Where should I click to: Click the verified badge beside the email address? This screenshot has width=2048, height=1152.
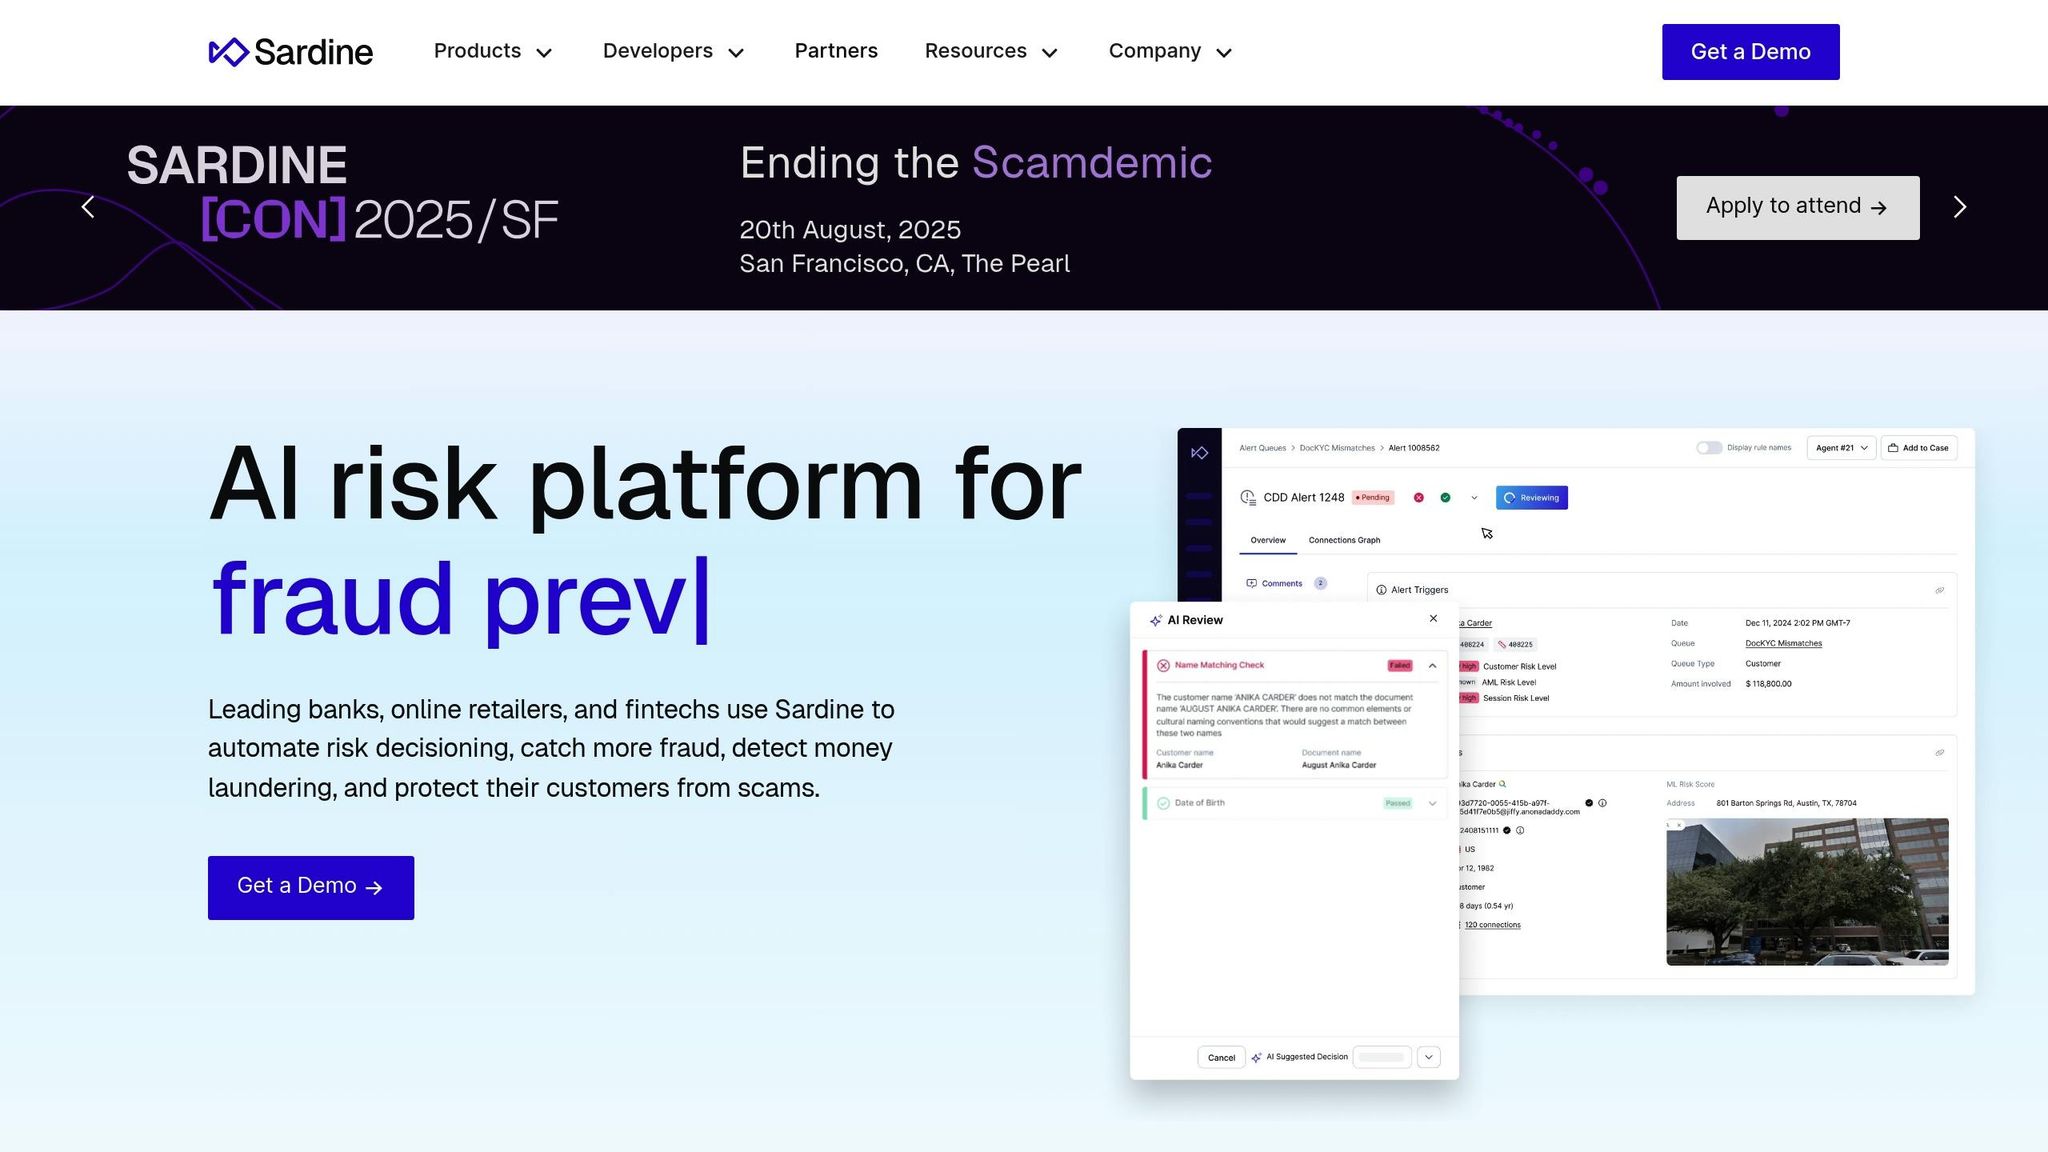(x=1589, y=803)
